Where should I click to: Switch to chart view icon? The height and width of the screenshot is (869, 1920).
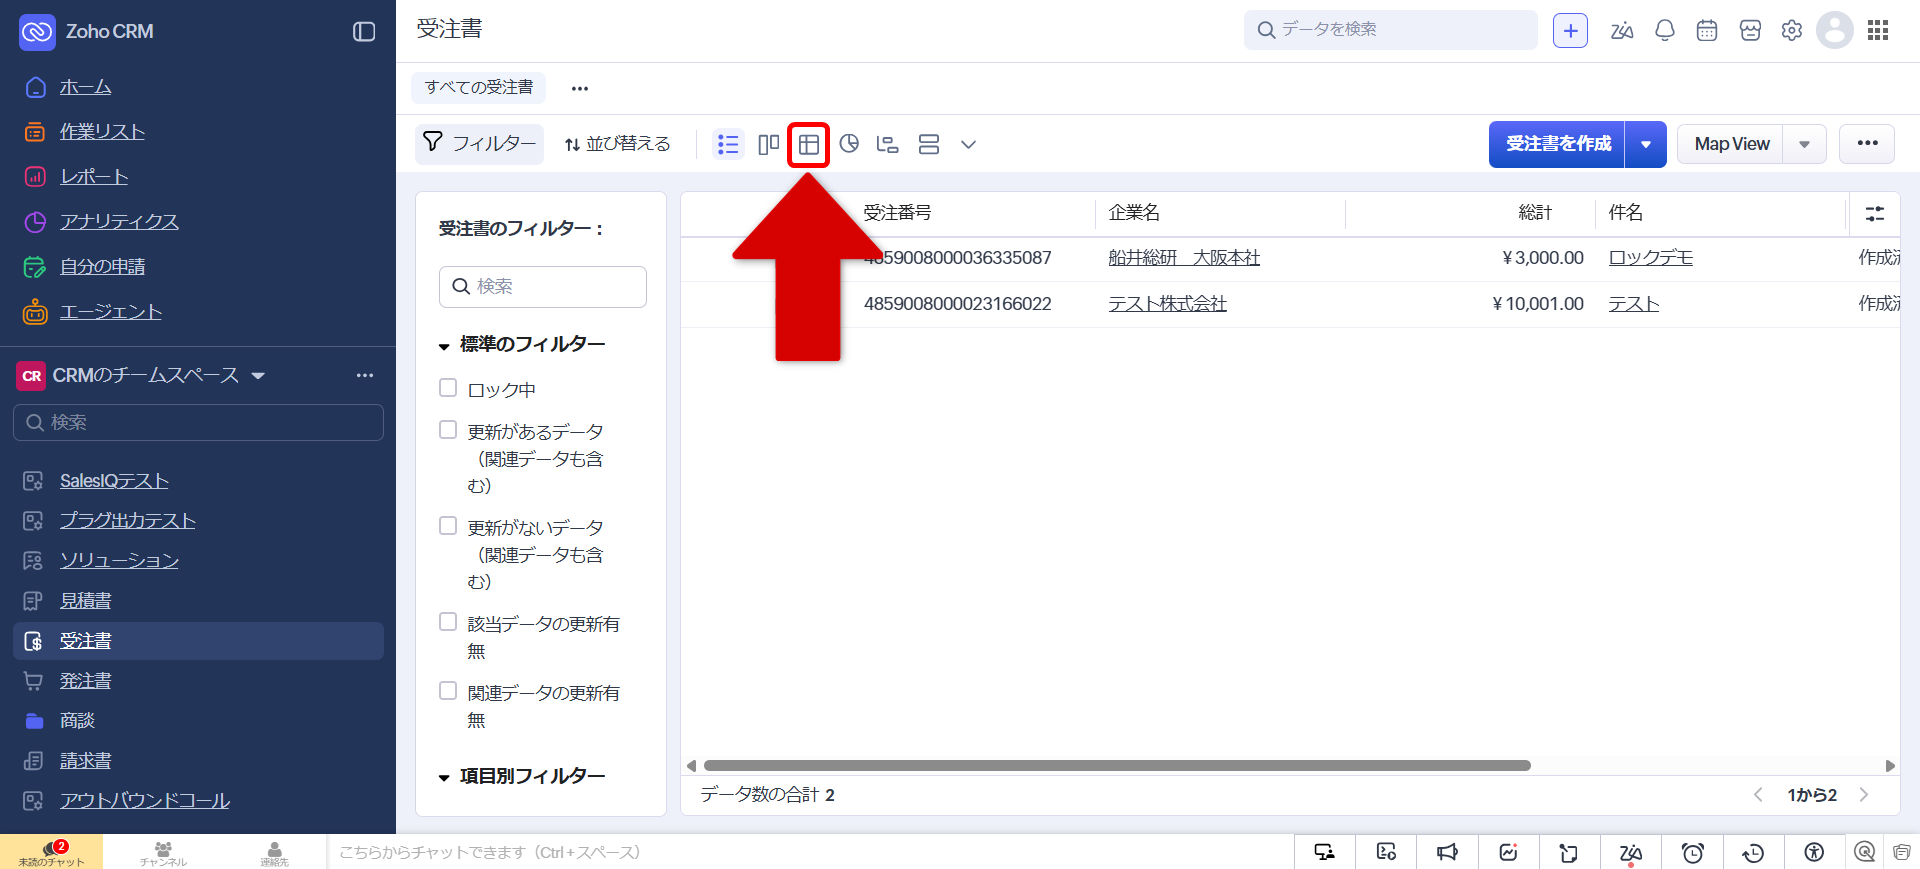click(x=849, y=144)
